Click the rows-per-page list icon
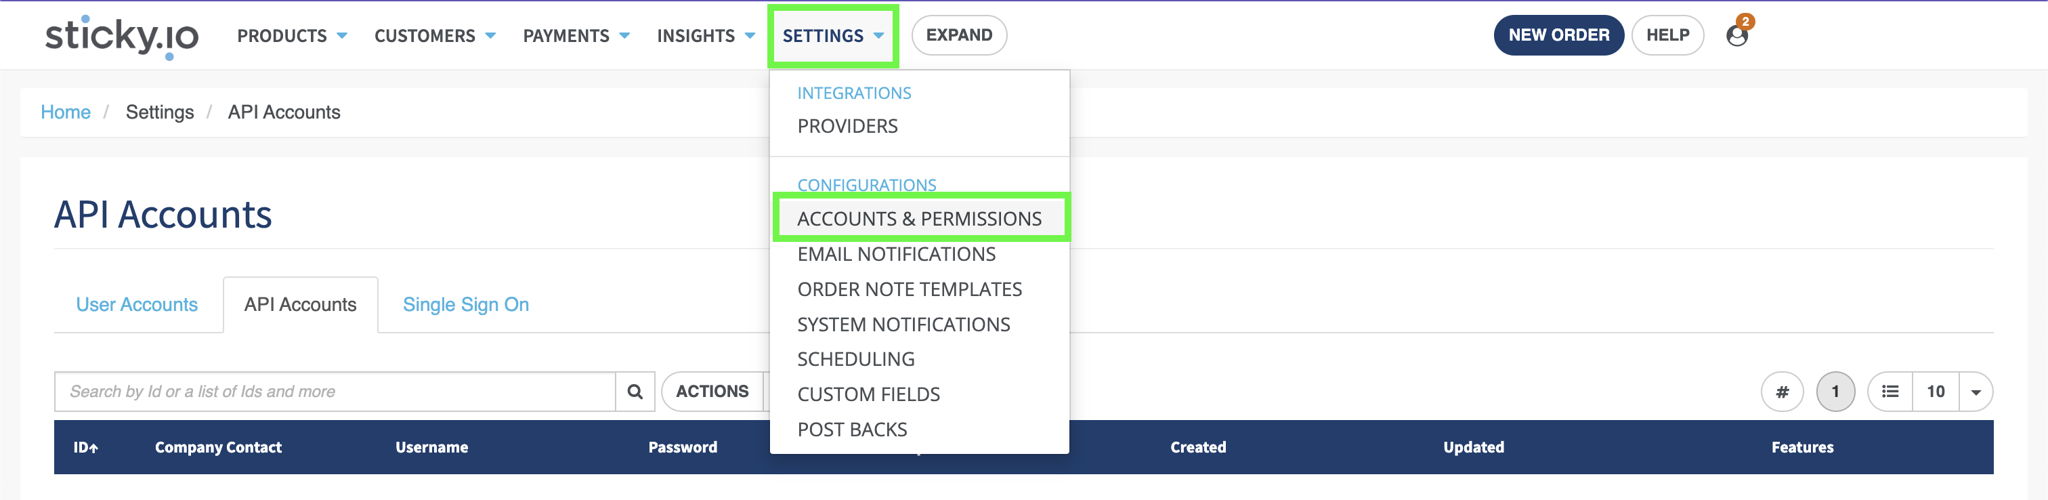The width and height of the screenshot is (2048, 500). (x=1890, y=392)
